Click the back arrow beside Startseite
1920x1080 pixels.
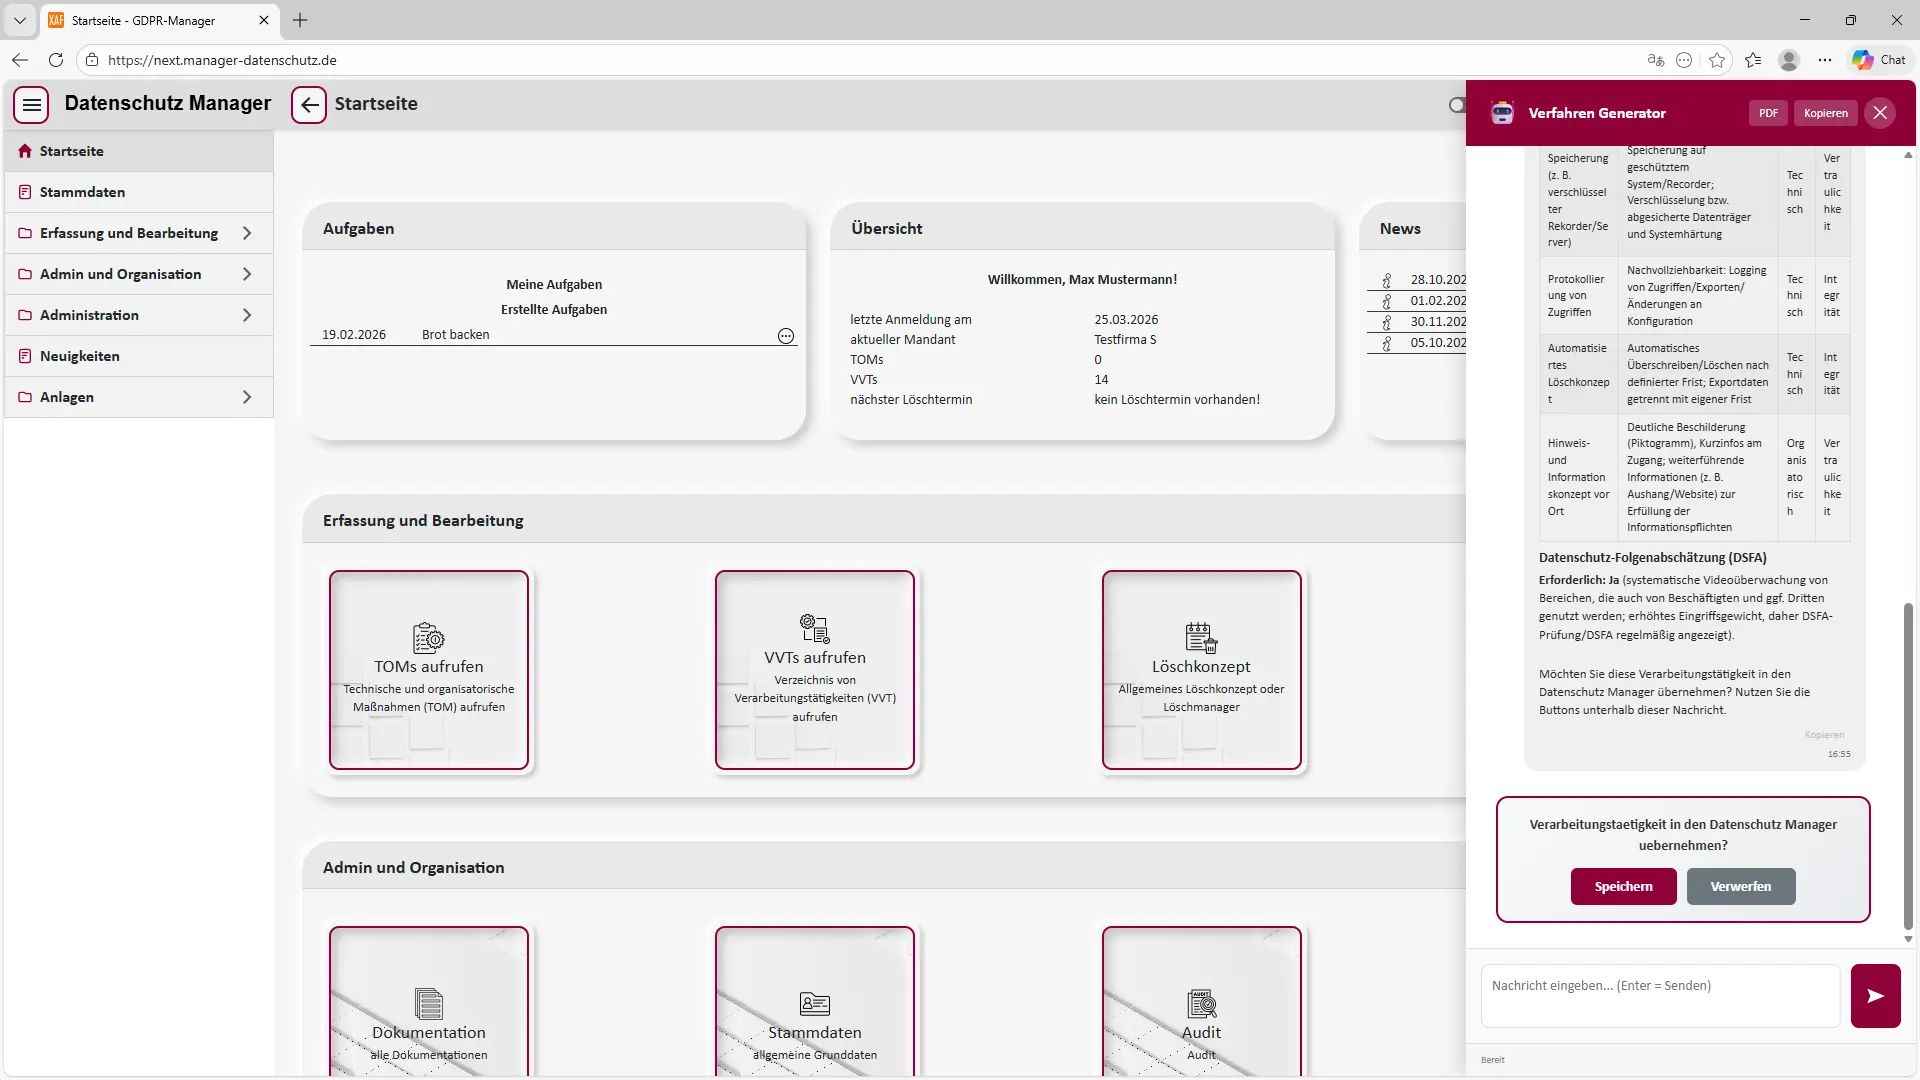coord(309,104)
